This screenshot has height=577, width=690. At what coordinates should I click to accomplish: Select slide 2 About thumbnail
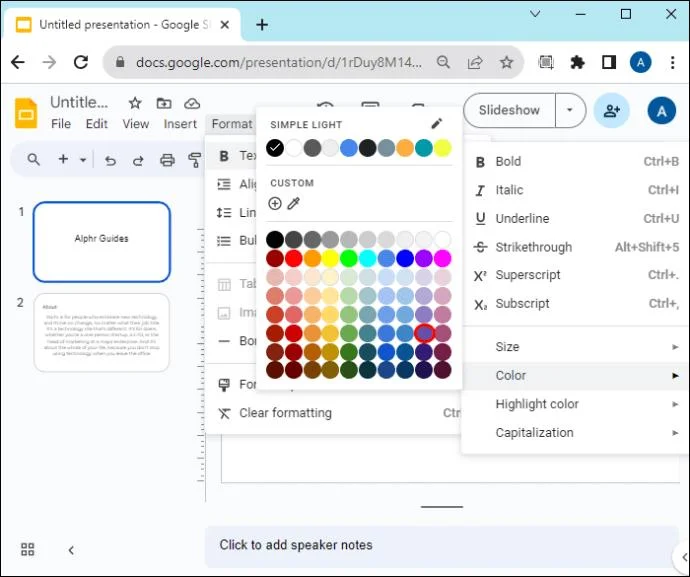pyautogui.click(x=102, y=333)
